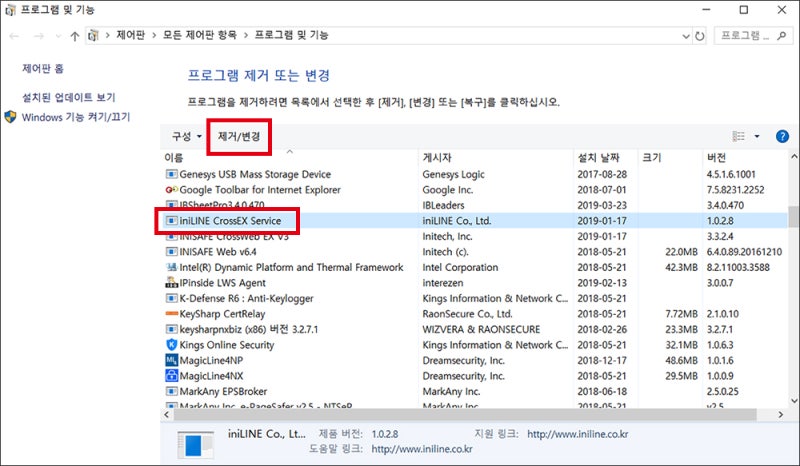This screenshot has height=466, width=800.
Task: Click the Control Panel icon in address bar
Action: click(93, 35)
